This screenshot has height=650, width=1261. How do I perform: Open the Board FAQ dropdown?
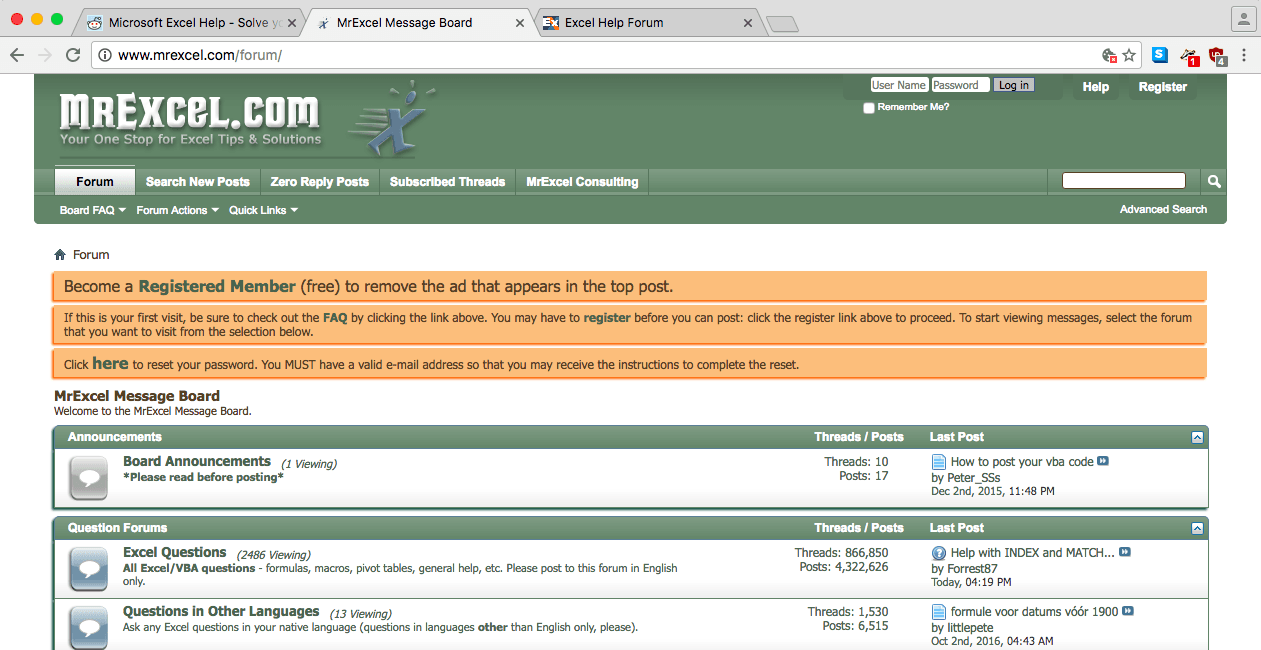tap(93, 210)
